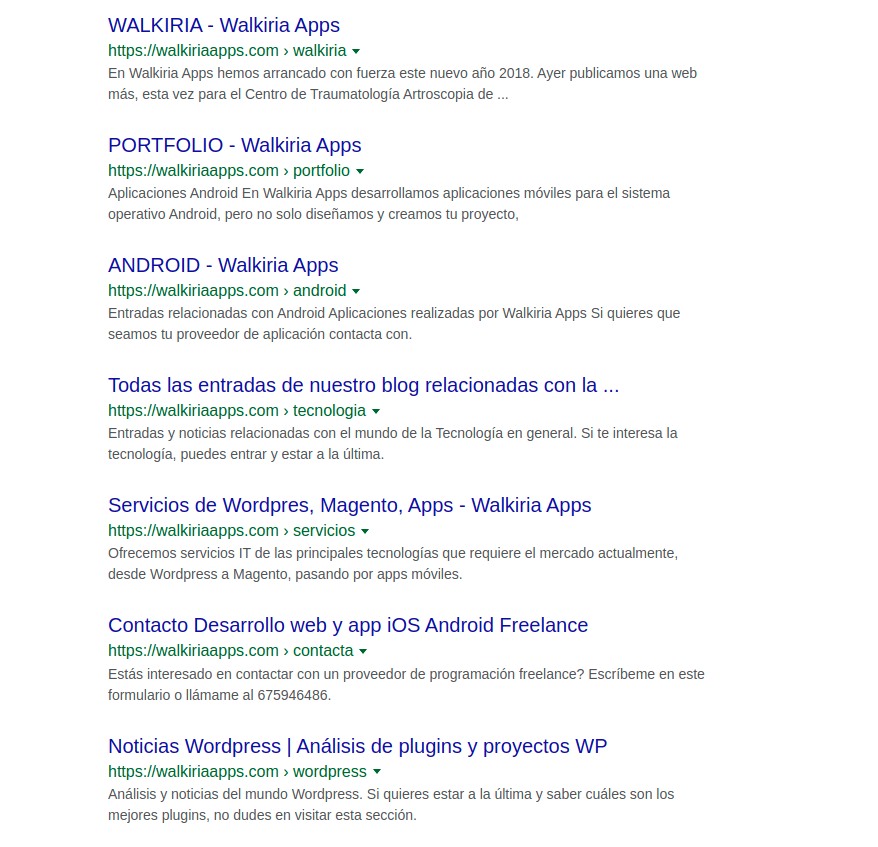The height and width of the screenshot is (847, 878).
Task: Click green URL walkiriaapps.com › servicios
Action: (x=232, y=530)
